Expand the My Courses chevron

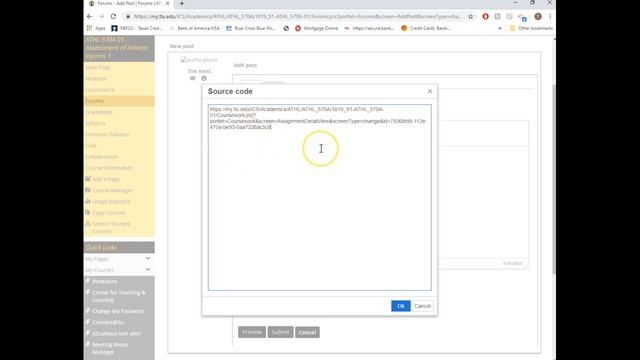coord(148,269)
